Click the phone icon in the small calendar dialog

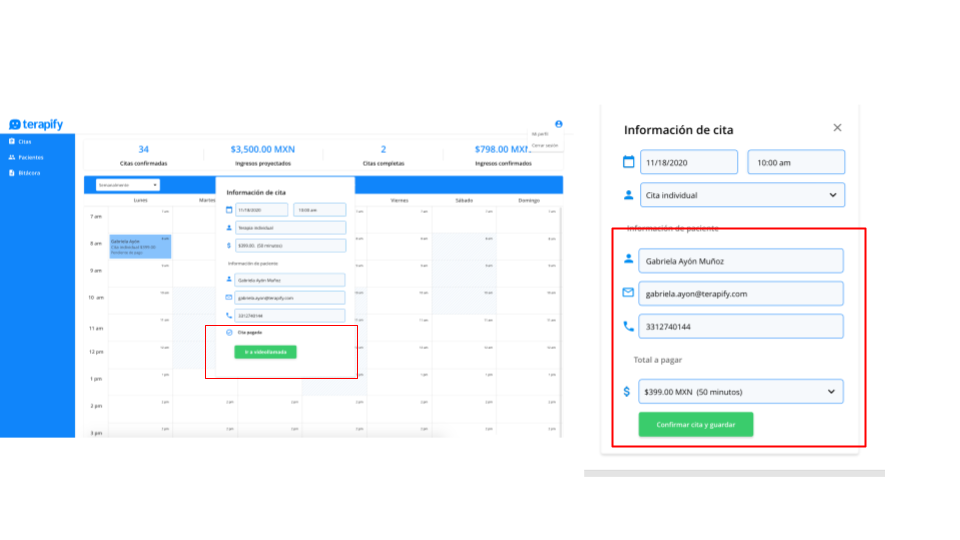(x=229, y=316)
